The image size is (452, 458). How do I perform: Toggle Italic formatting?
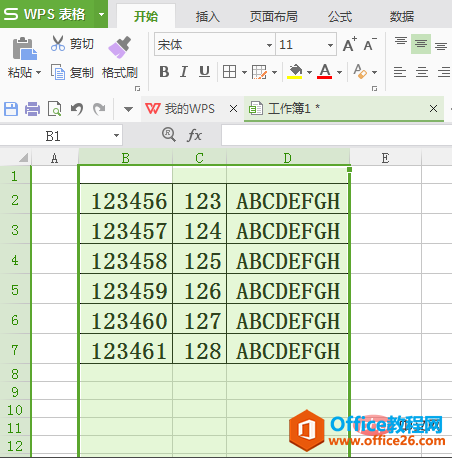point(184,72)
